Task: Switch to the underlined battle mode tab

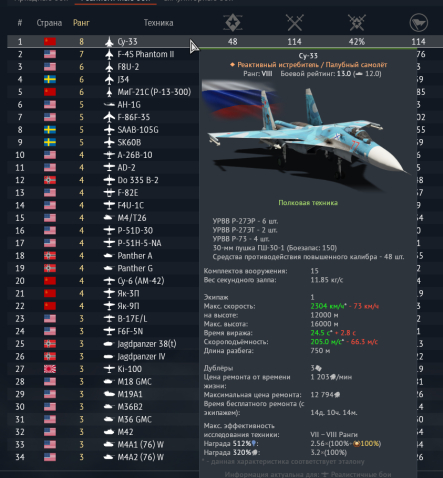Action: tap(115, 1)
